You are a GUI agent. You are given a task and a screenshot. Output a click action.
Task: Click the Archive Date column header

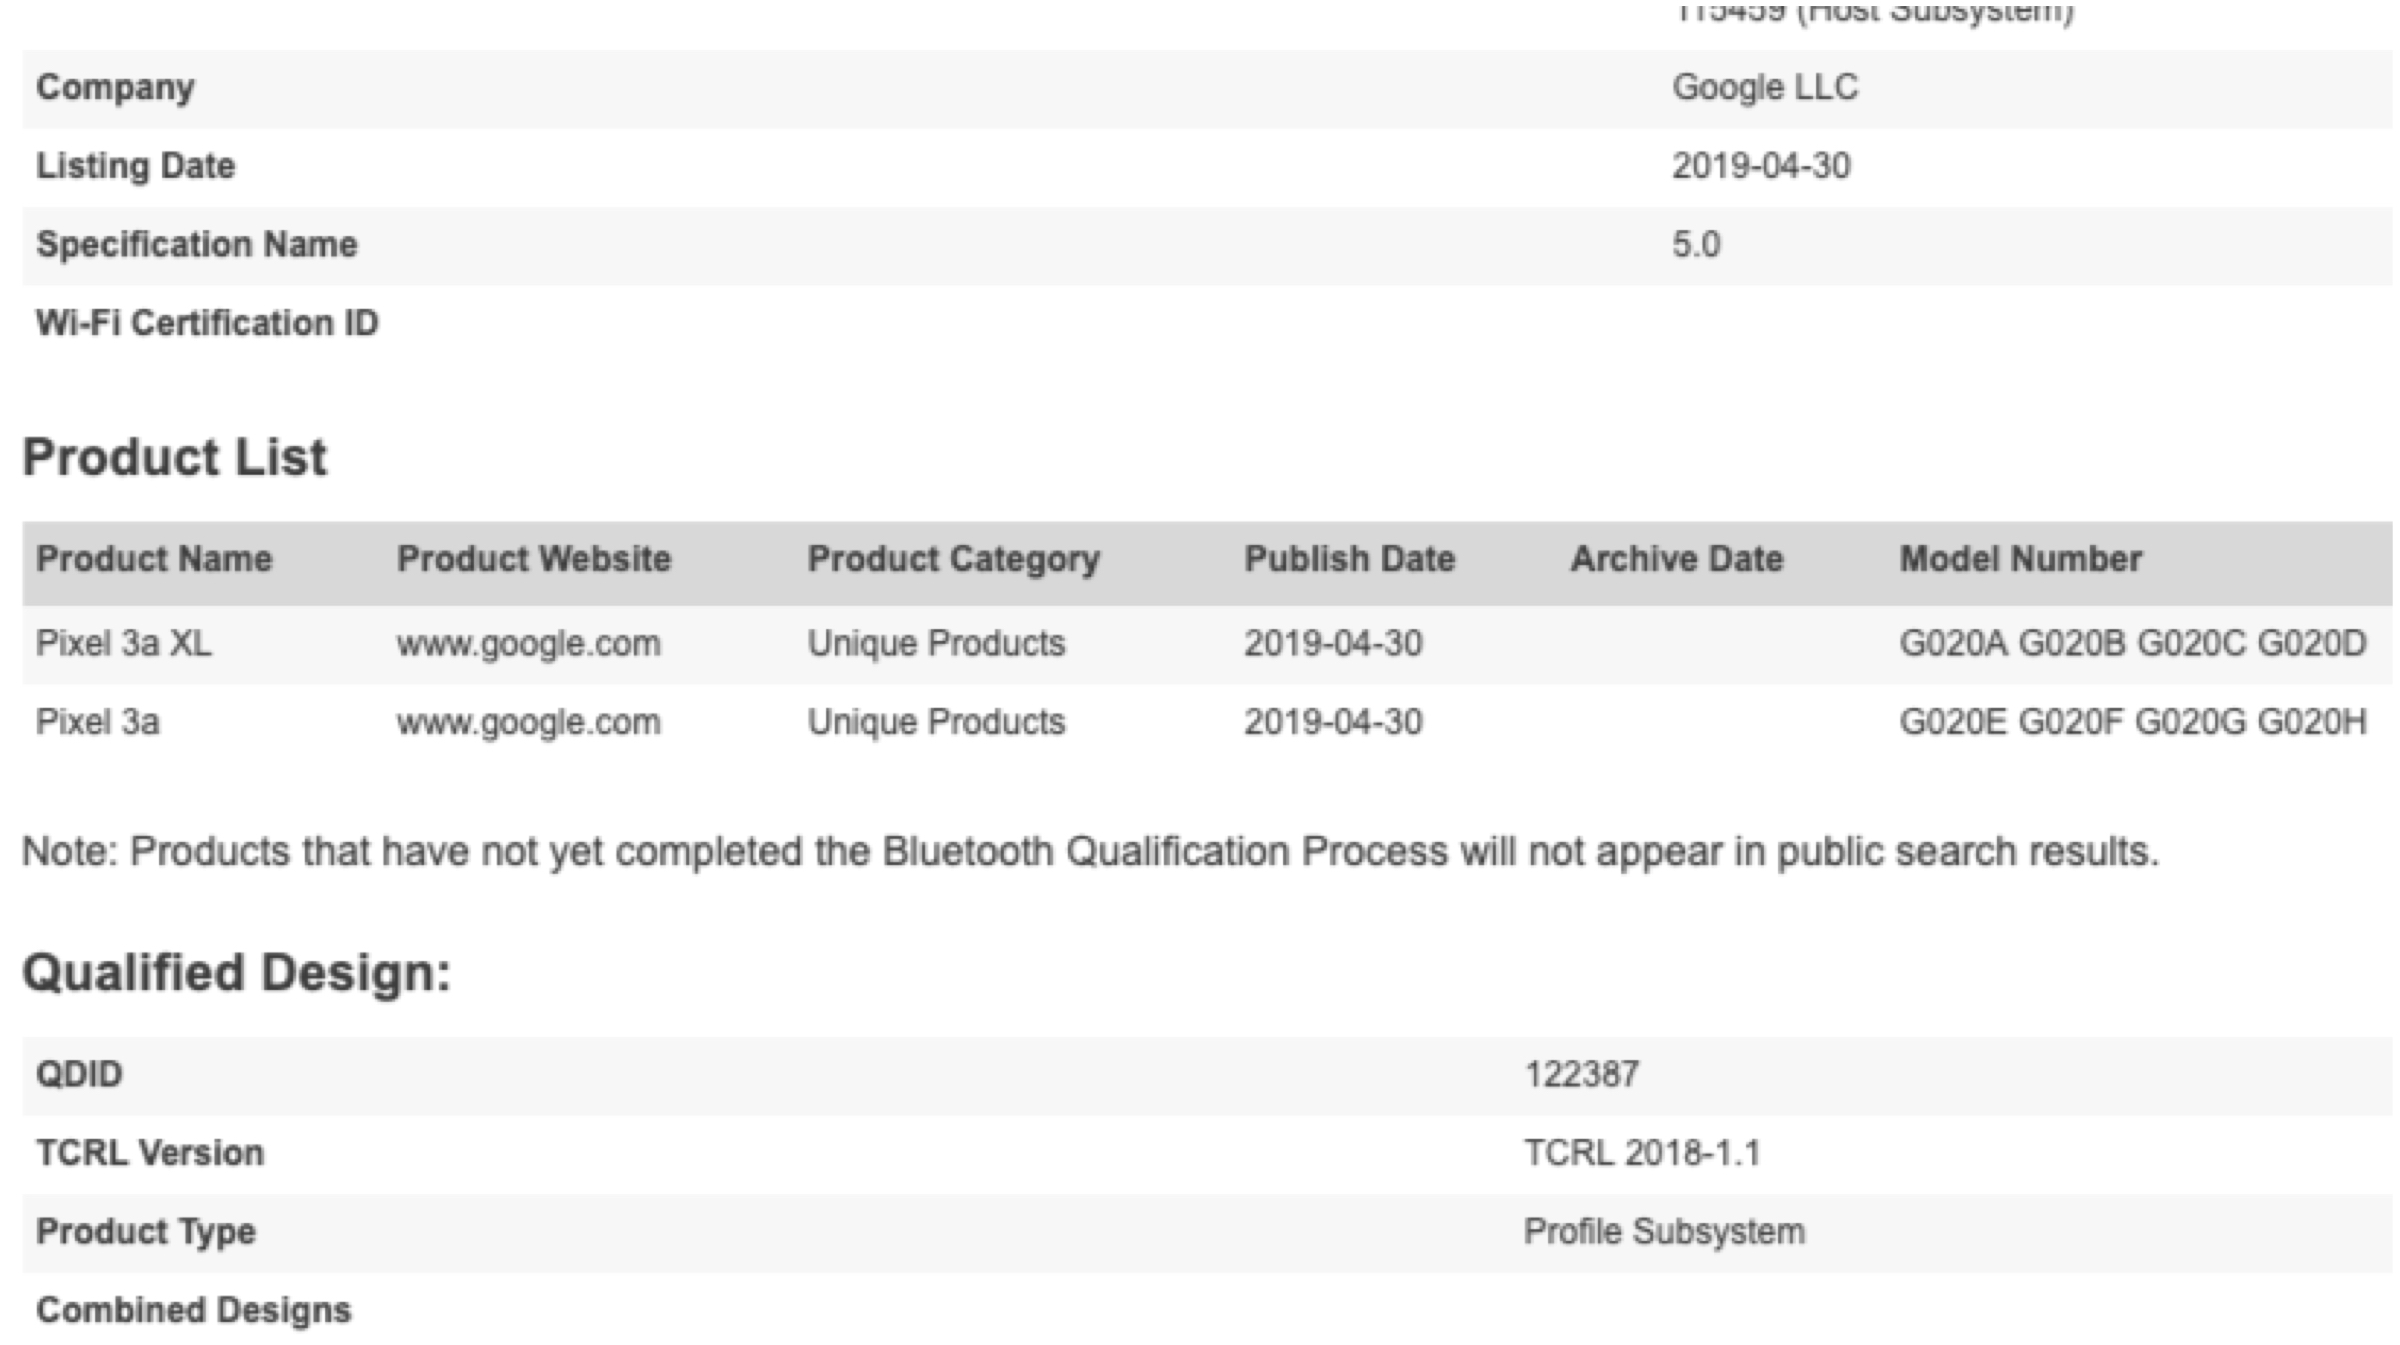point(1676,559)
